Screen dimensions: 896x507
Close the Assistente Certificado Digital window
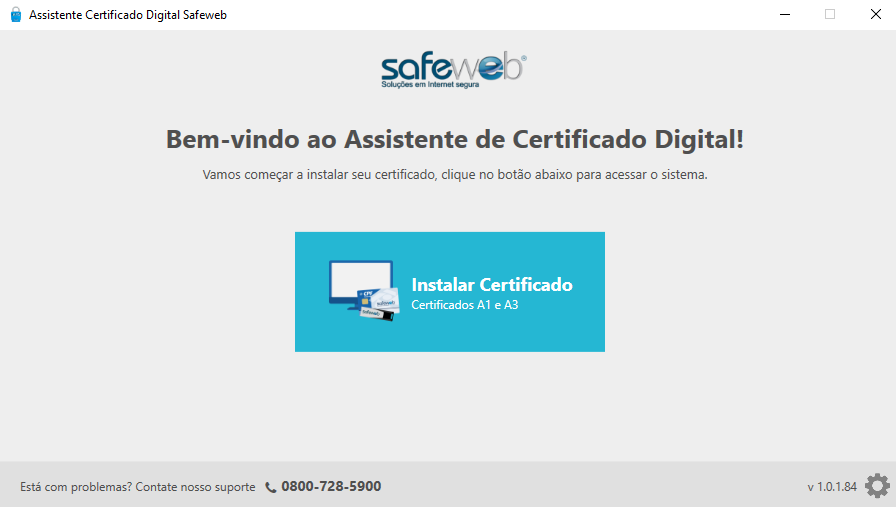[875, 14]
